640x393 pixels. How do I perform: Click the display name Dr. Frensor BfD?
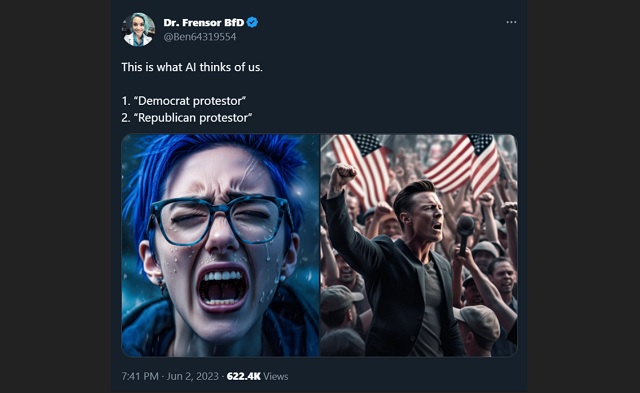[204, 22]
